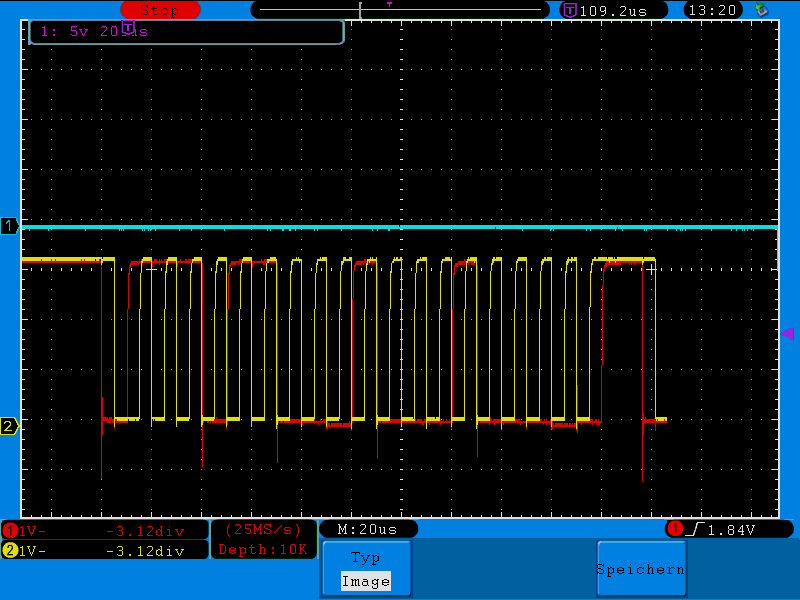Viewport: 800px width, 600px height.
Task: Click the rising edge trigger icon
Action: coord(694,530)
